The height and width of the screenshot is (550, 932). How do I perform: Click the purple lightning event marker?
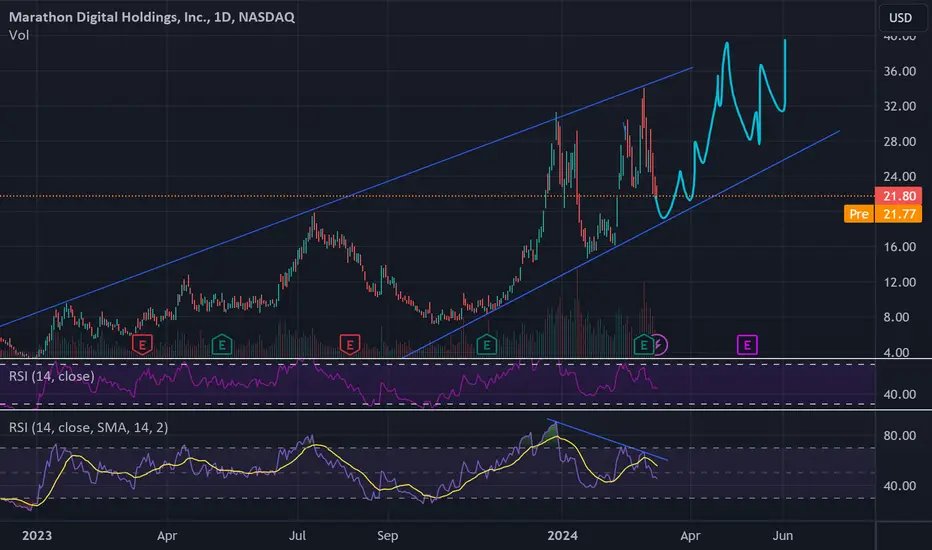(660, 344)
